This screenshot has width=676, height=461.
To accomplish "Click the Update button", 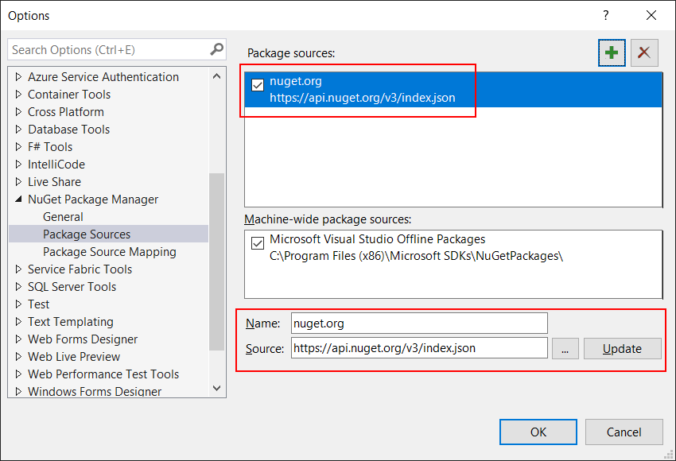I will 622,348.
